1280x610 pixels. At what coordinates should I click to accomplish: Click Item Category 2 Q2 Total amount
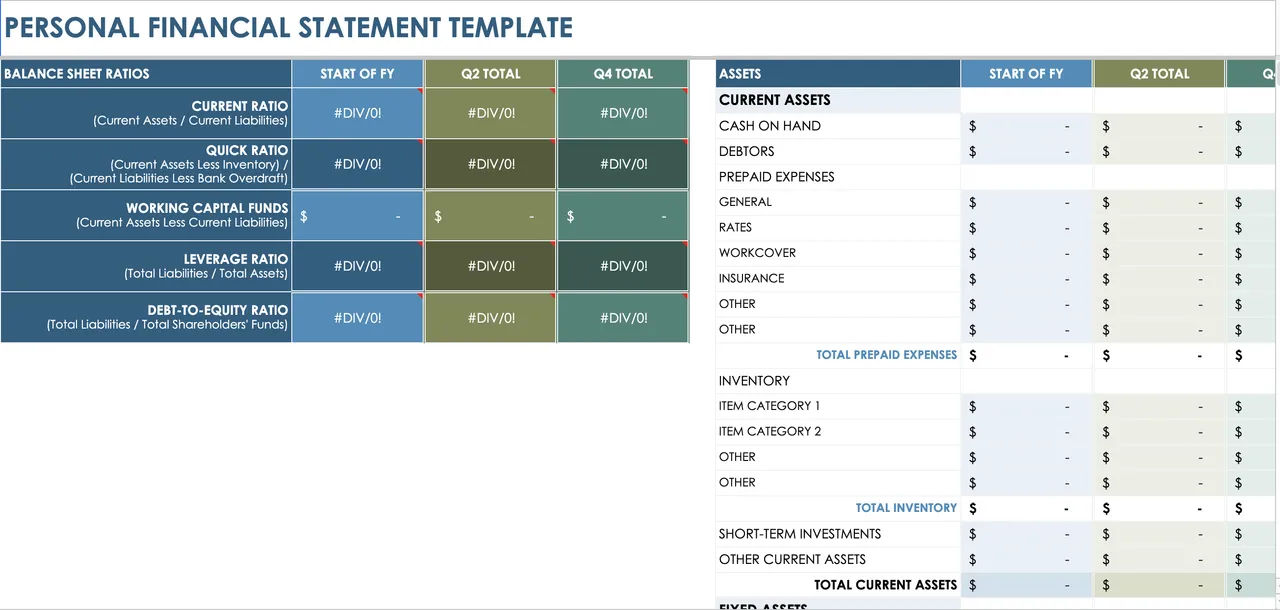coord(1160,432)
